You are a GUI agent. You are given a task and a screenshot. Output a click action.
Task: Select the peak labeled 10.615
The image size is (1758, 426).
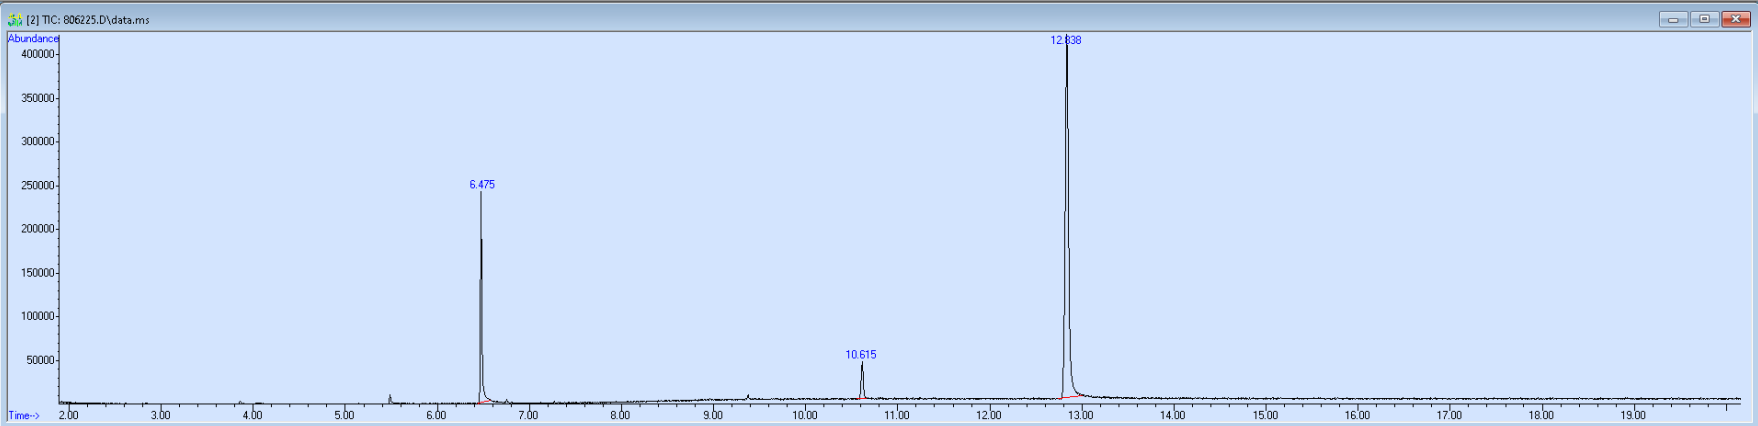click(x=861, y=354)
